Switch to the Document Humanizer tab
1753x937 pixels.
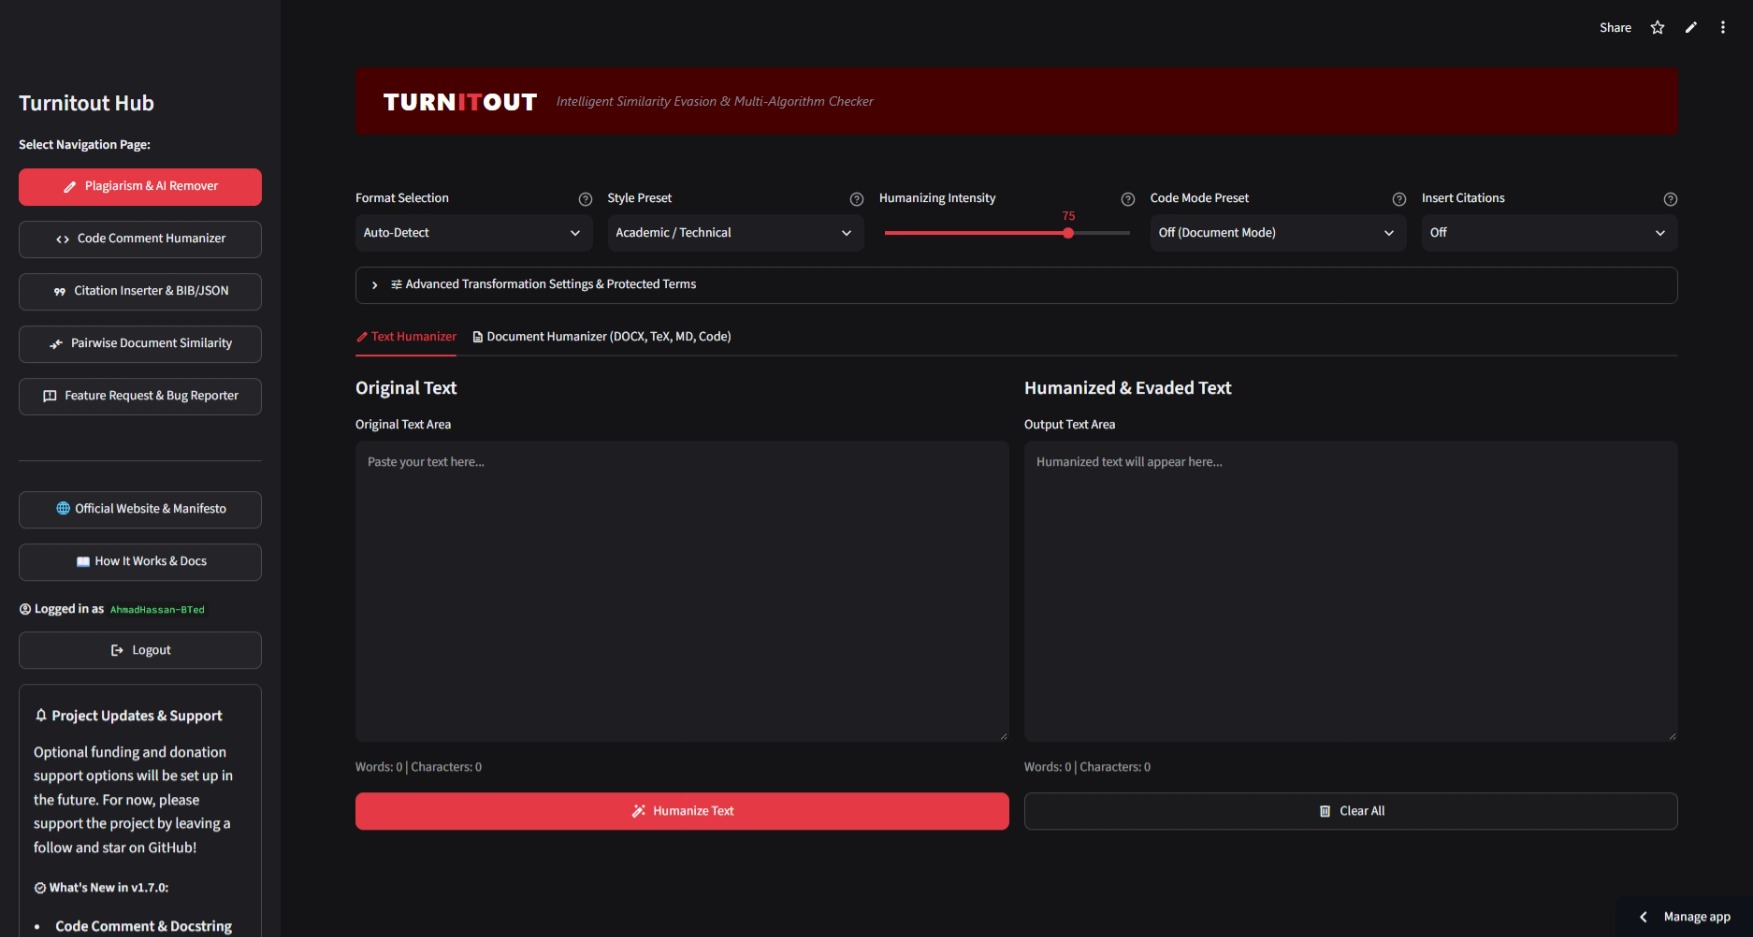[x=602, y=337]
